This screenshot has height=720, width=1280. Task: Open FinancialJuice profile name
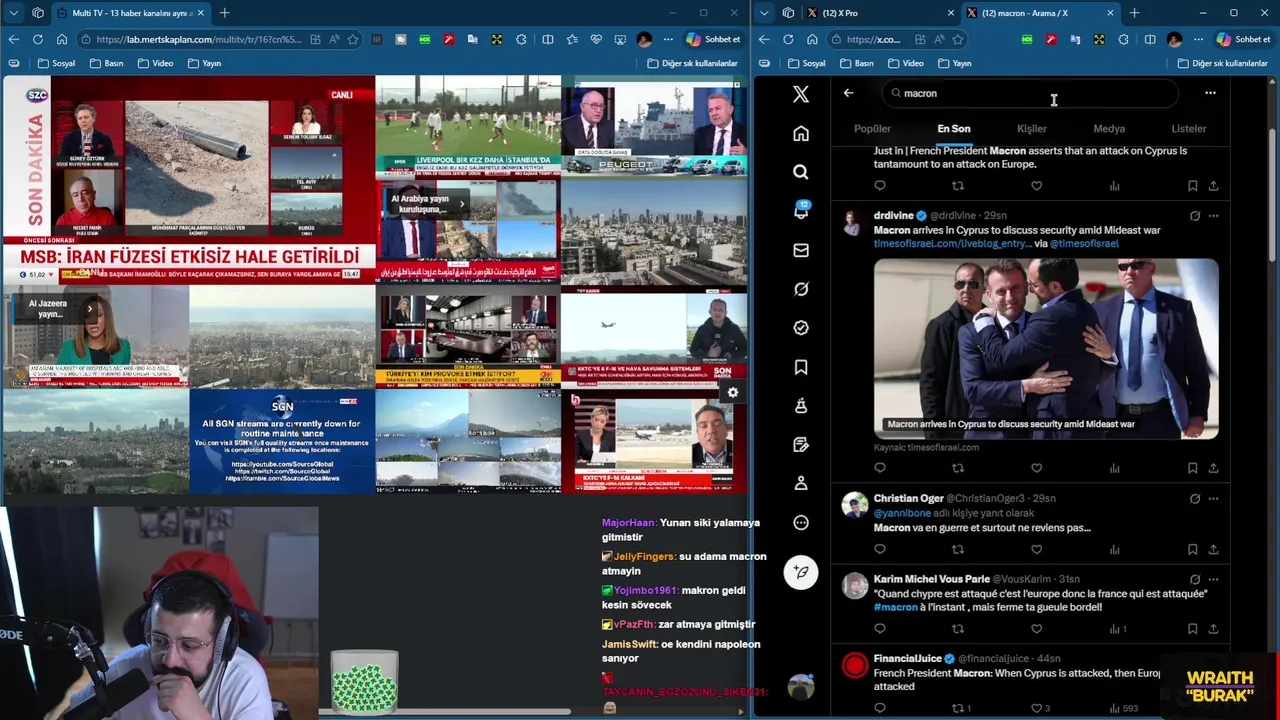(908, 659)
